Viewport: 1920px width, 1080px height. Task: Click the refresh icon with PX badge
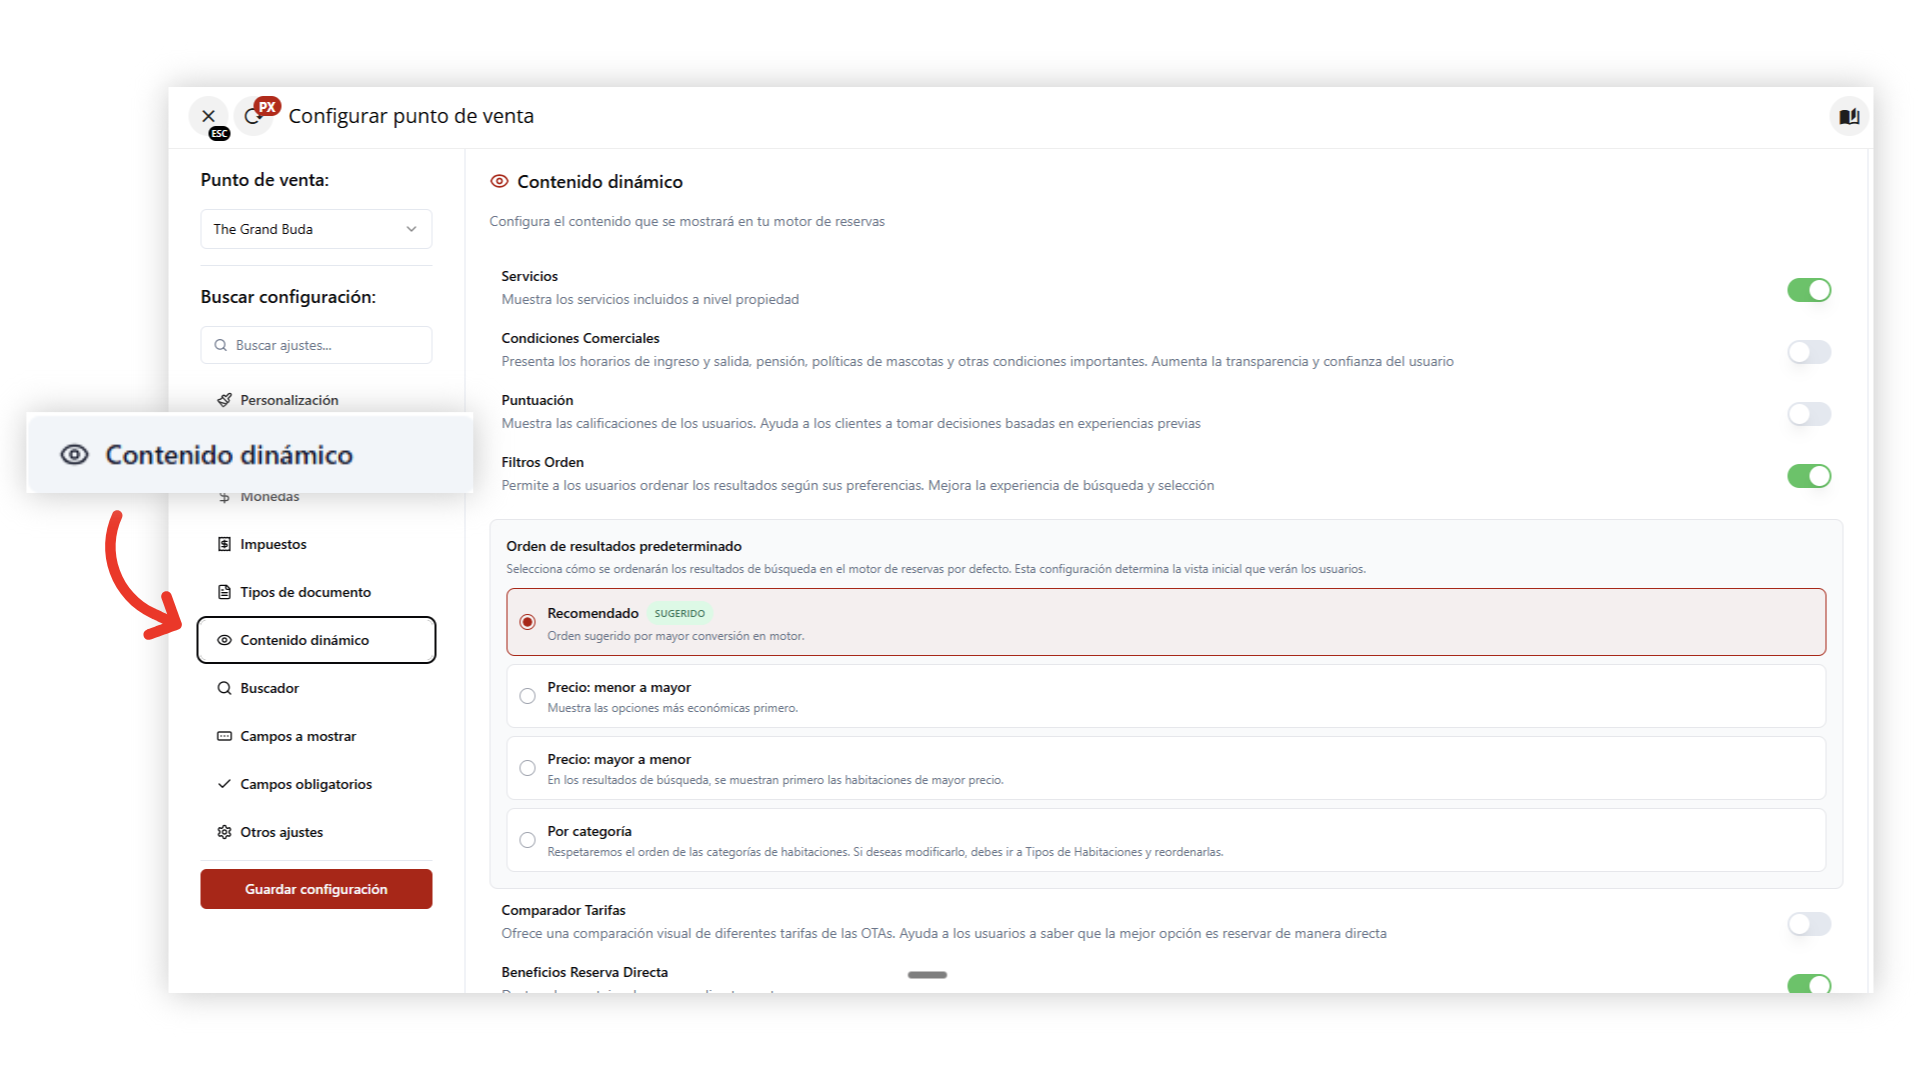click(253, 117)
